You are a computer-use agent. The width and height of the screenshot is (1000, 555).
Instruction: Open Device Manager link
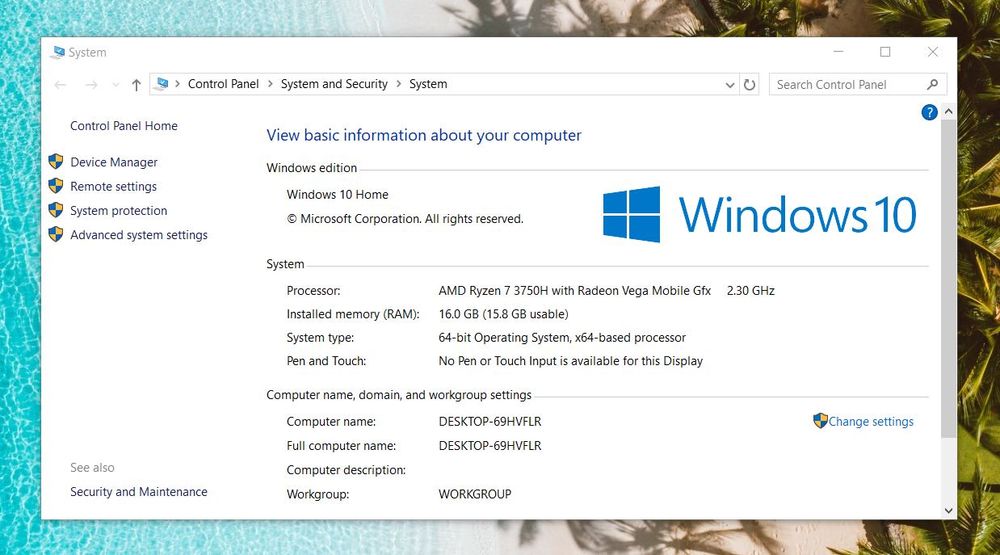[114, 162]
